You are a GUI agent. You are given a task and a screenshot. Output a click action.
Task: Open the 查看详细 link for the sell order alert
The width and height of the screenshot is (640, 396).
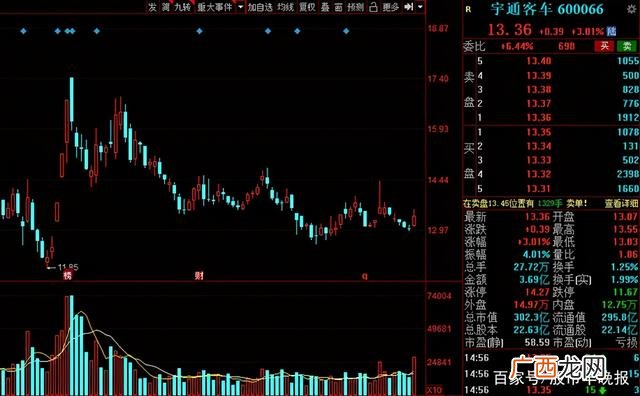(621, 203)
